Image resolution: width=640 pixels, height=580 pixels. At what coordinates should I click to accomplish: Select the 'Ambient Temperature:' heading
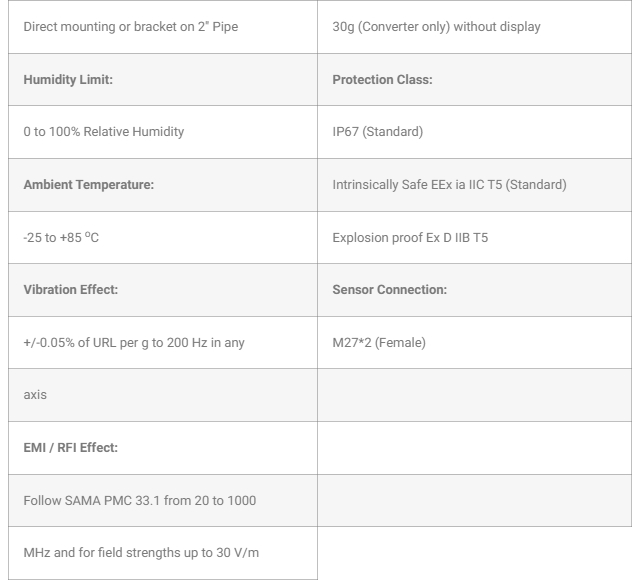[x=89, y=185]
